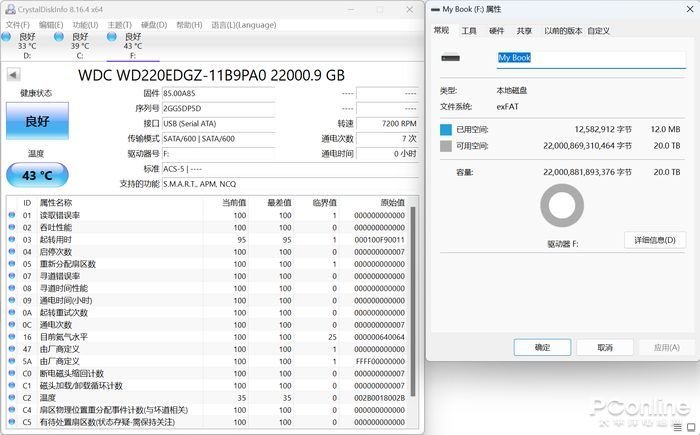This screenshot has width=700, height=435.
Task: Click status dot for attribute C1 磁头加载/卸载循环计数
Action: click(12, 385)
